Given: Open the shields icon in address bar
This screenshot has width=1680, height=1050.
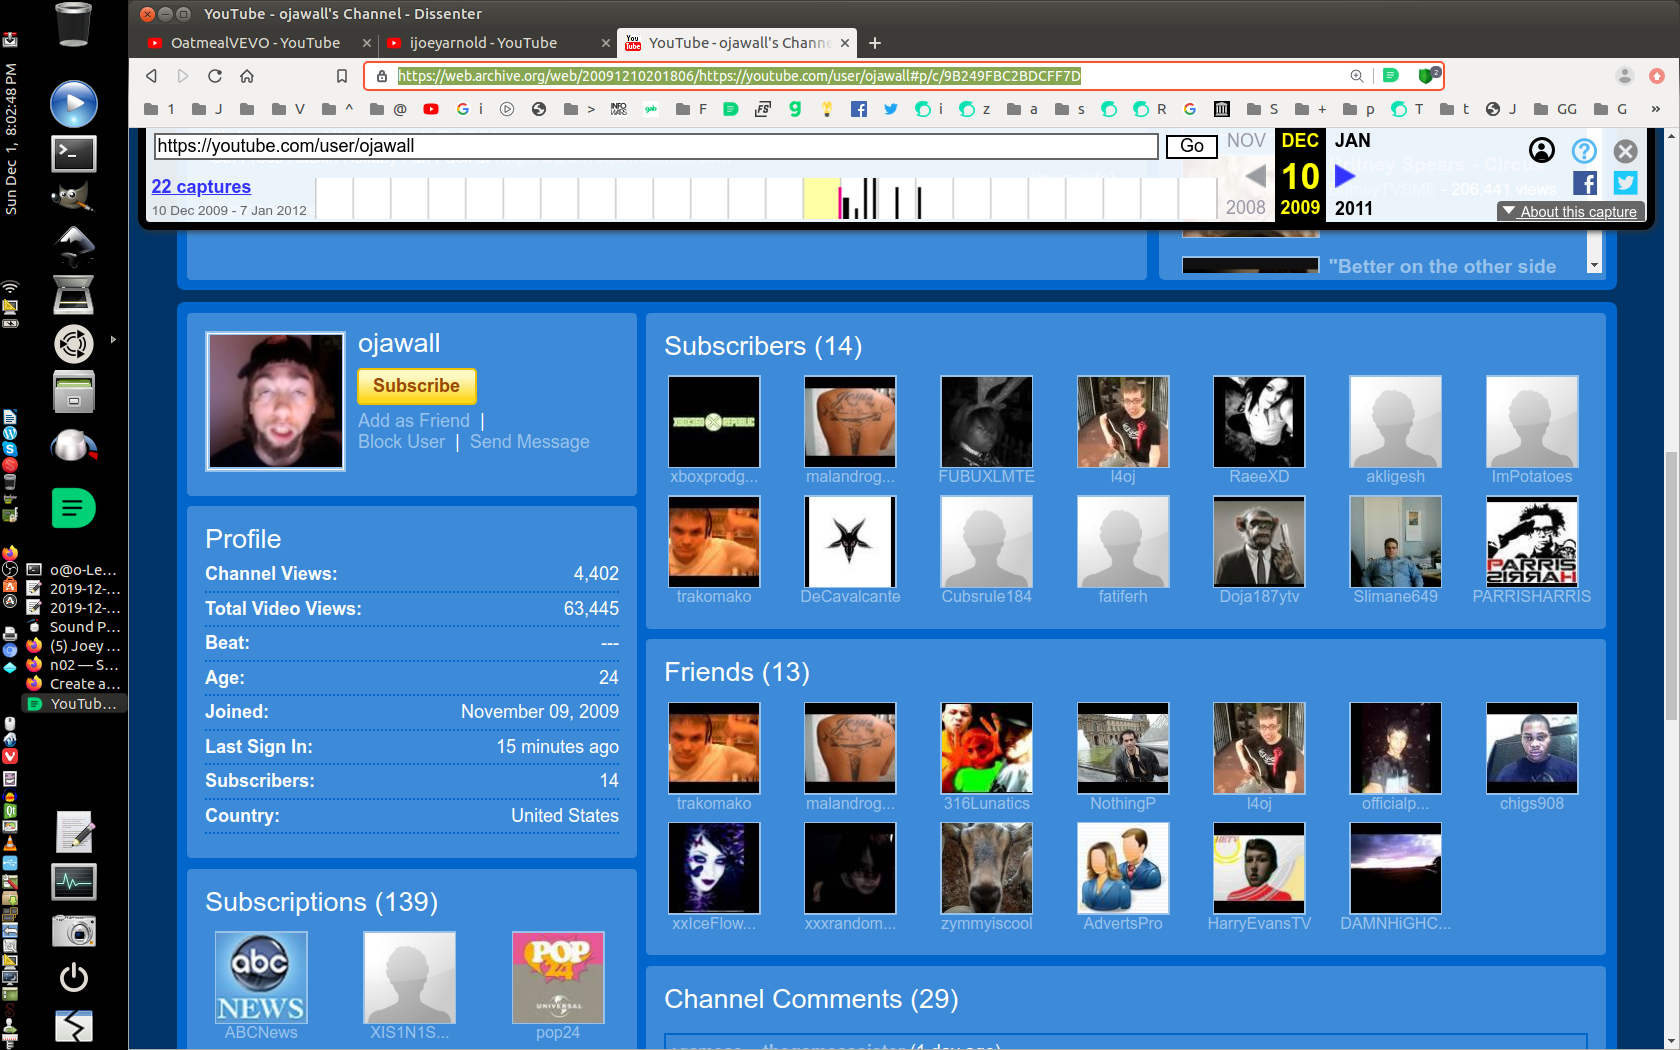Looking at the screenshot, I should (x=1428, y=75).
